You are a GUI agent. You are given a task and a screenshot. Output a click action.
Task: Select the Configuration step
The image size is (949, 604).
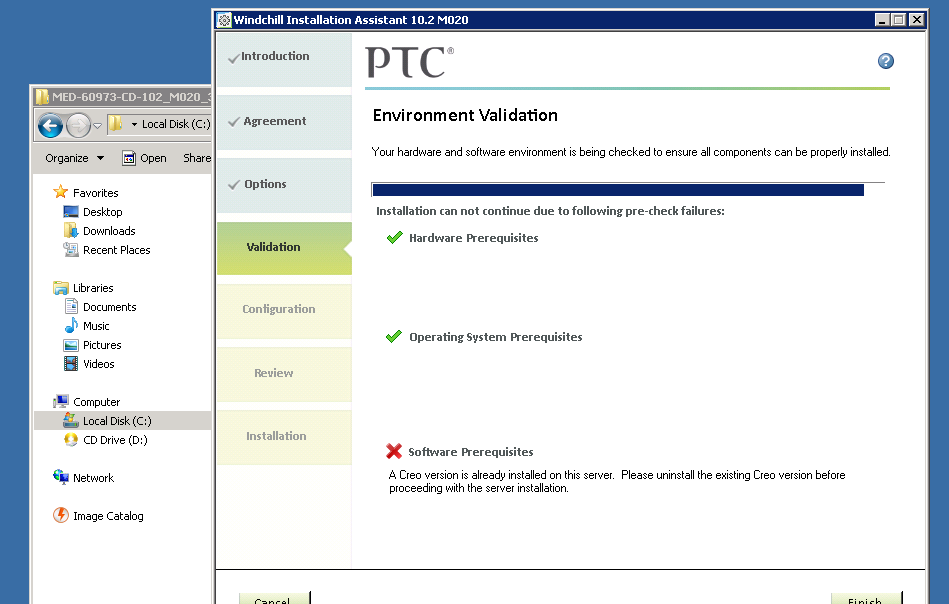[x=284, y=311]
